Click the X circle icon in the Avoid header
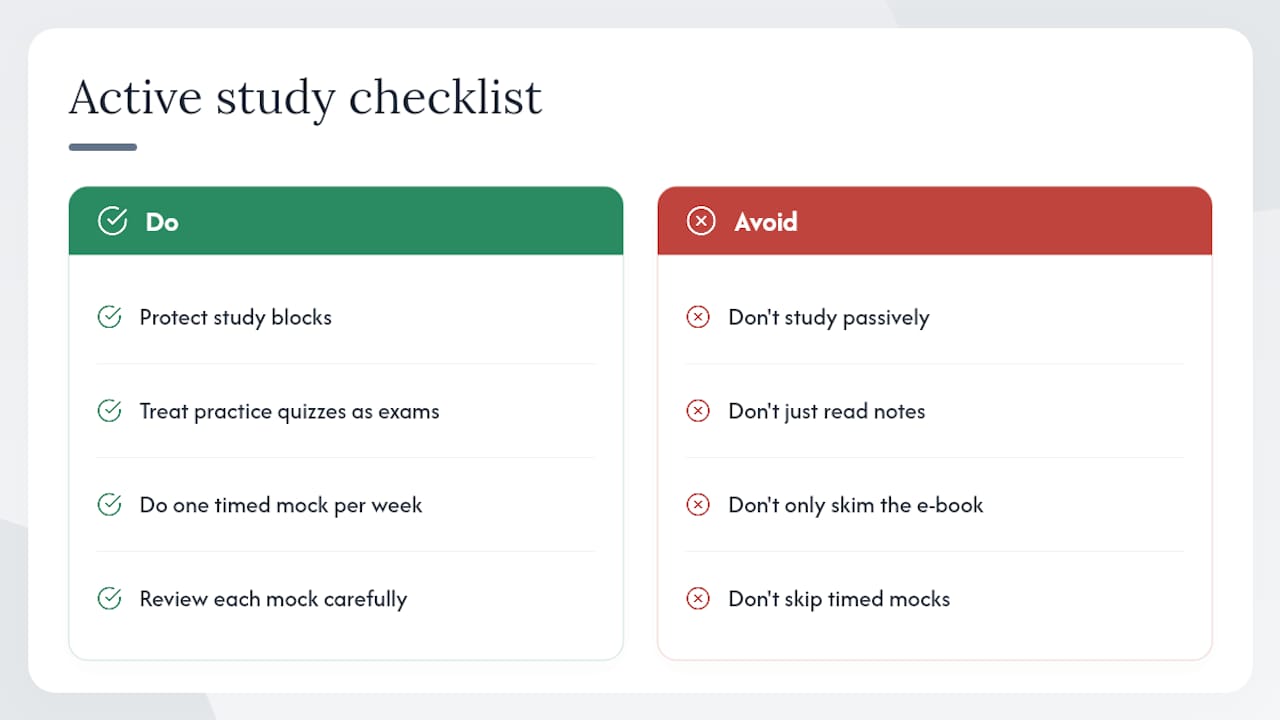 [x=701, y=221]
